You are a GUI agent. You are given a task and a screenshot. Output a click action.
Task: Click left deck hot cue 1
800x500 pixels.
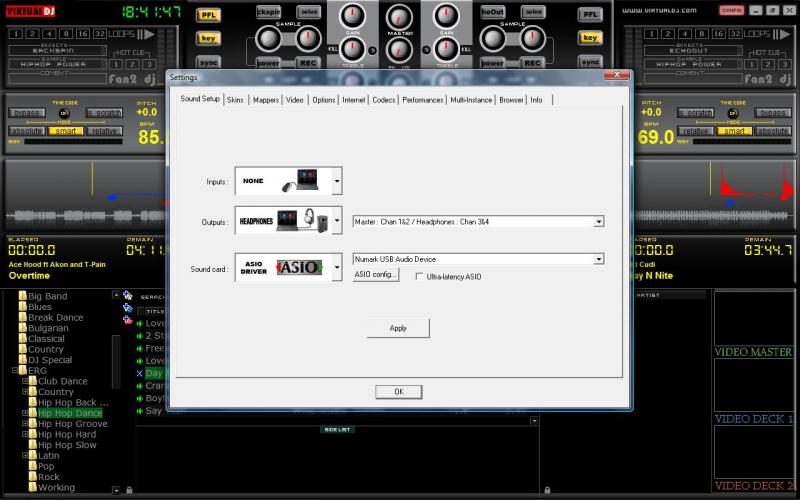[x=116, y=64]
